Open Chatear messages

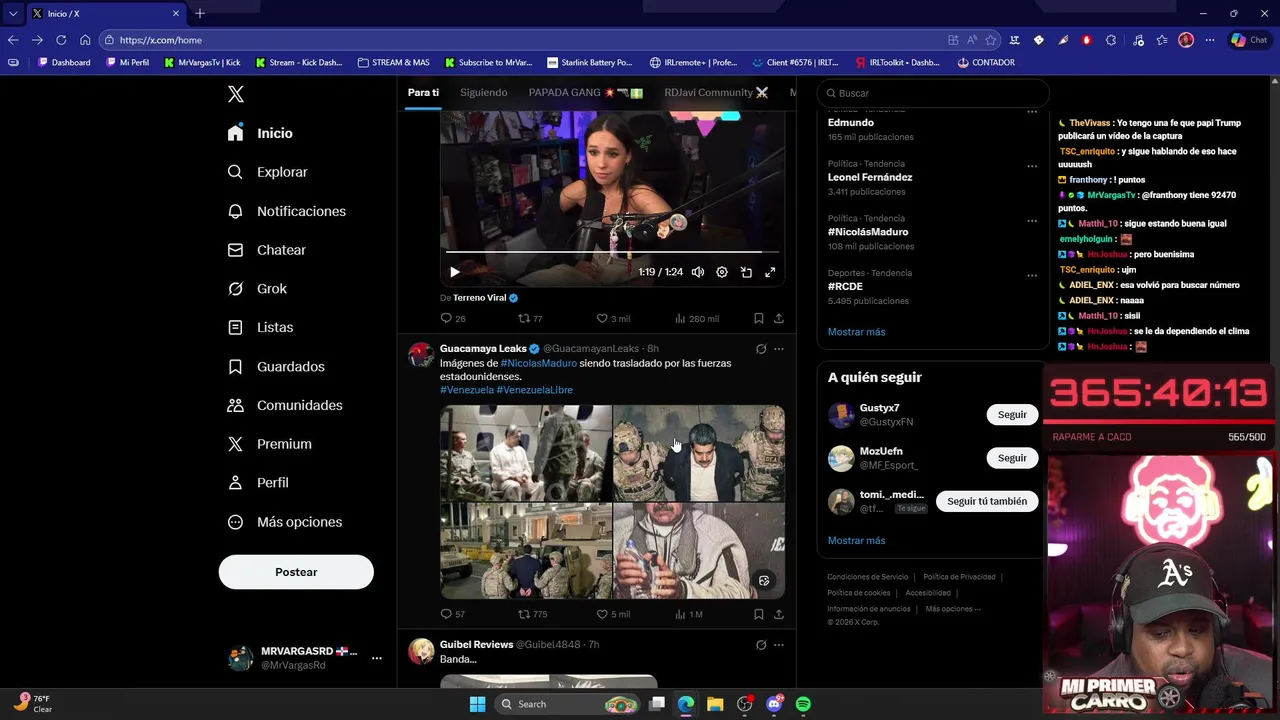click(267, 250)
